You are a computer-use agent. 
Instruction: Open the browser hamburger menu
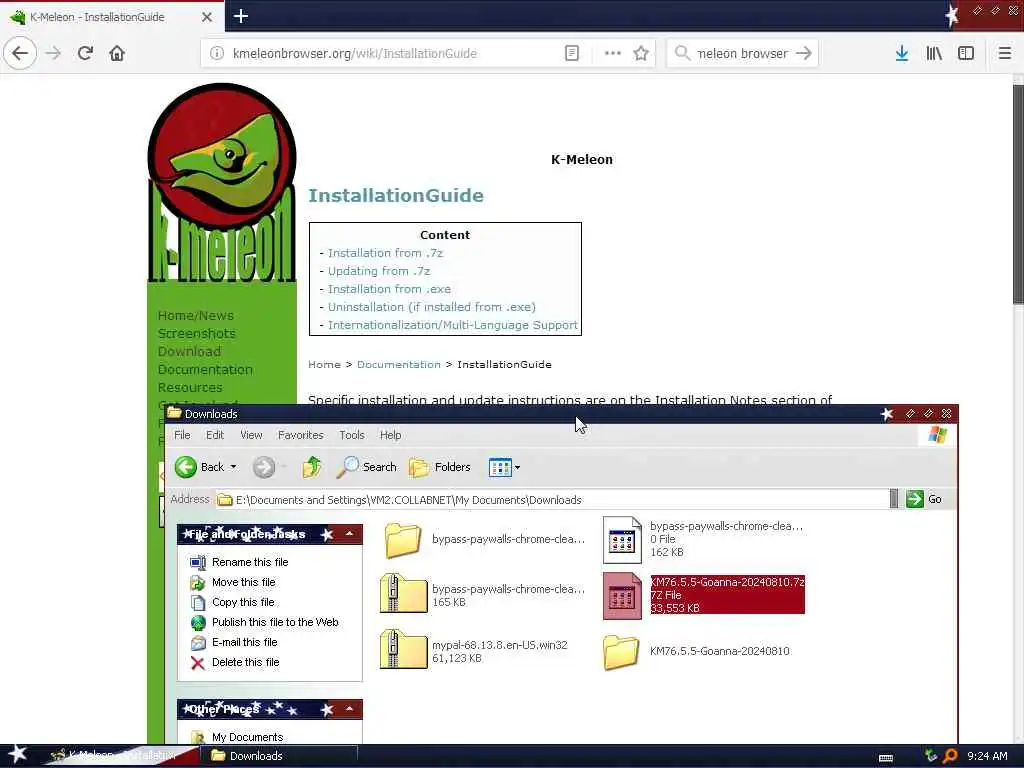(x=1004, y=53)
